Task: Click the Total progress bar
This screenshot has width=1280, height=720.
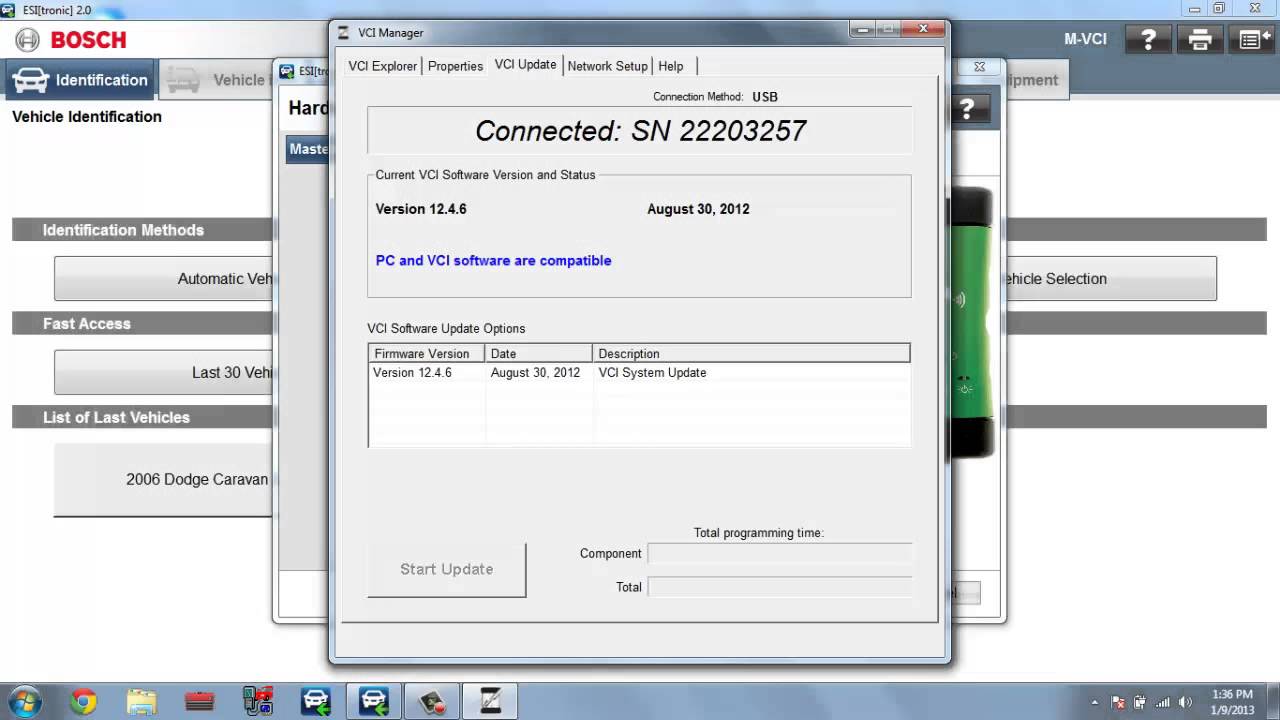Action: pyautogui.click(x=780, y=587)
